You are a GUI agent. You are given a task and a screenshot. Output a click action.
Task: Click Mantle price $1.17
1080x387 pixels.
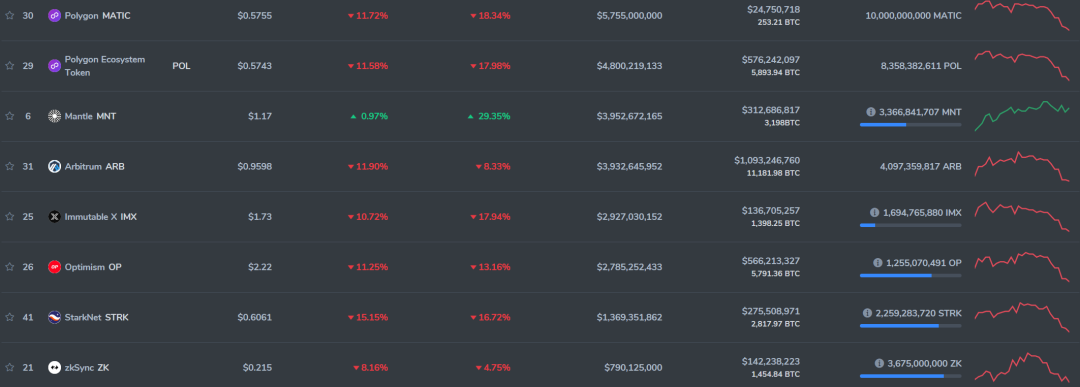tap(260, 116)
